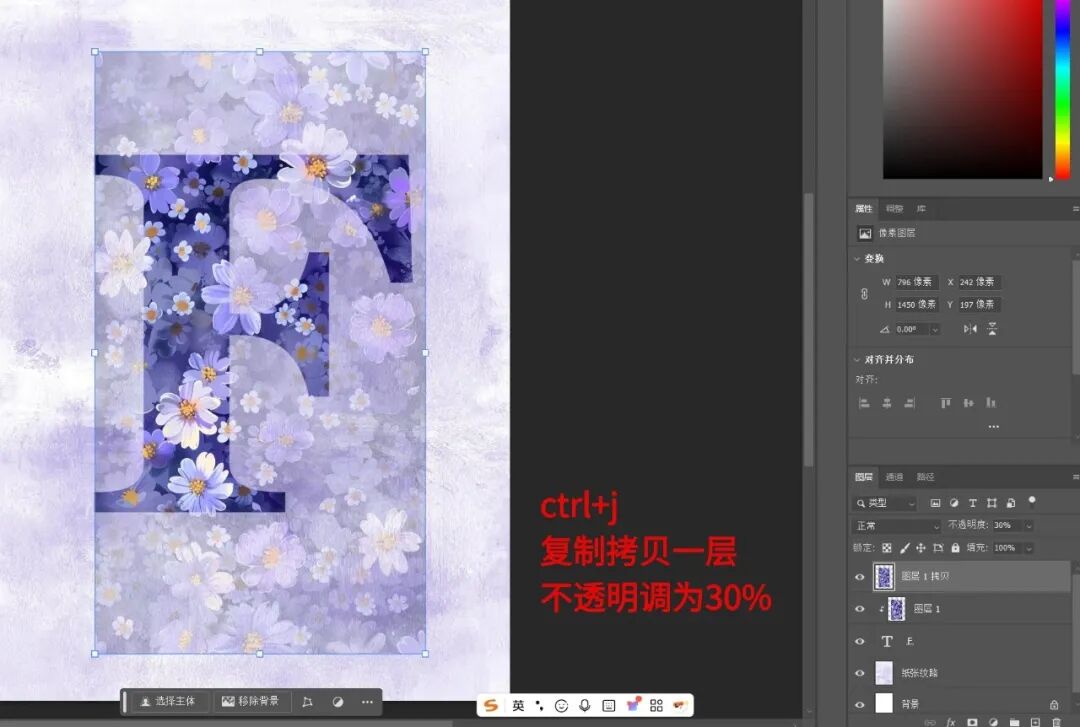Switch to the 路径 tab
Image resolution: width=1080 pixels, height=727 pixels.
coord(925,477)
